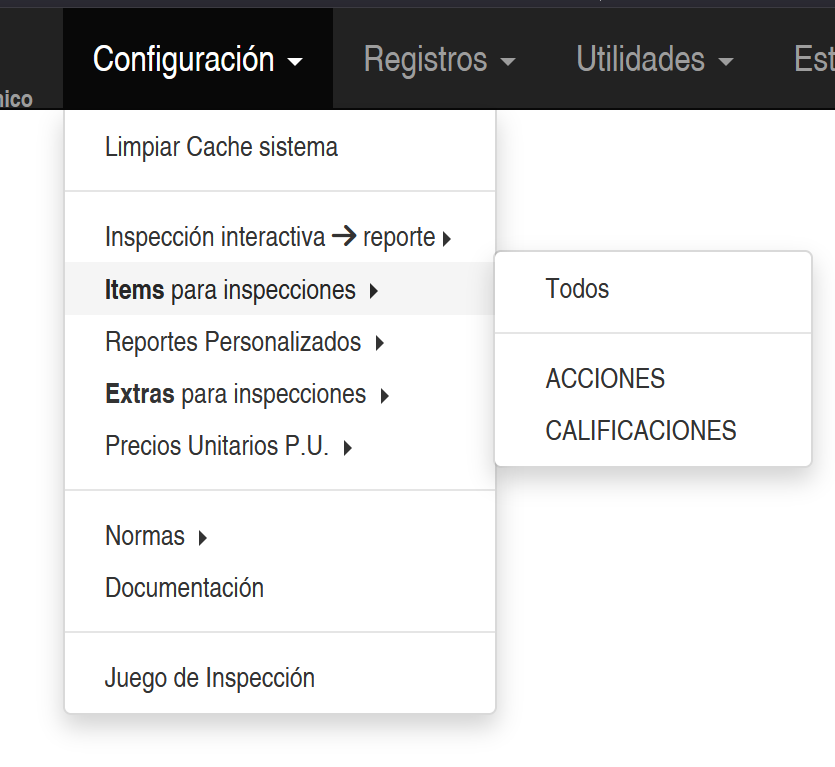Select Limpiar Cache sistema
This screenshot has height=767, width=835.
tap(221, 148)
